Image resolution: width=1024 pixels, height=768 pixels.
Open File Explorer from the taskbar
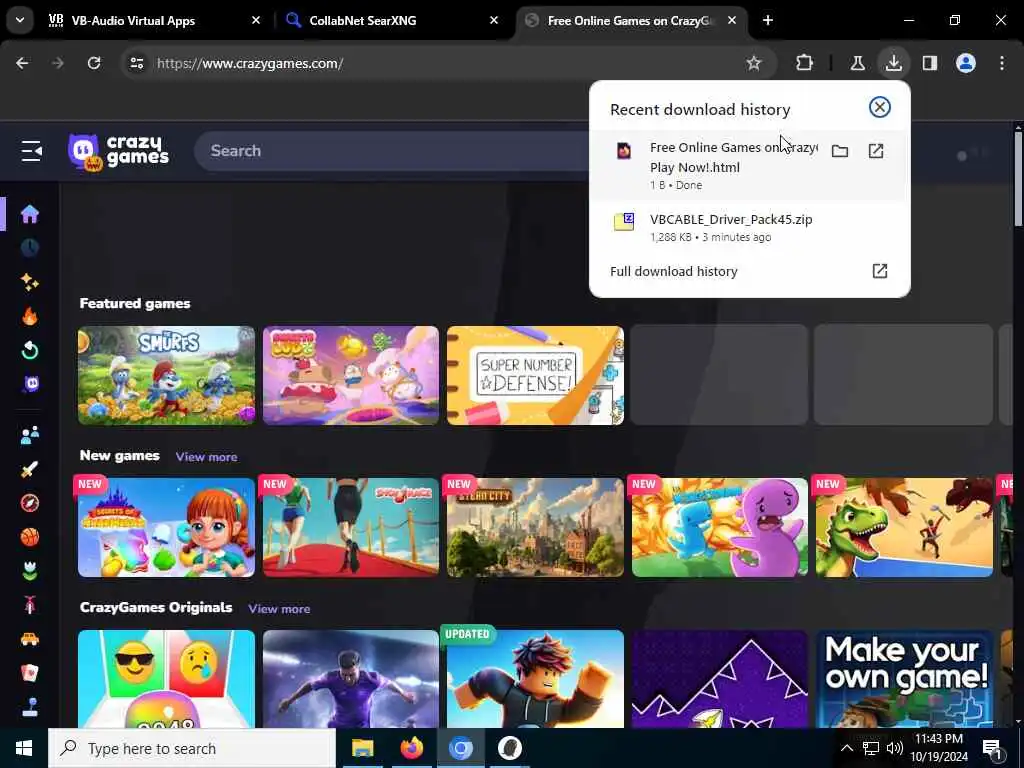[x=362, y=748]
